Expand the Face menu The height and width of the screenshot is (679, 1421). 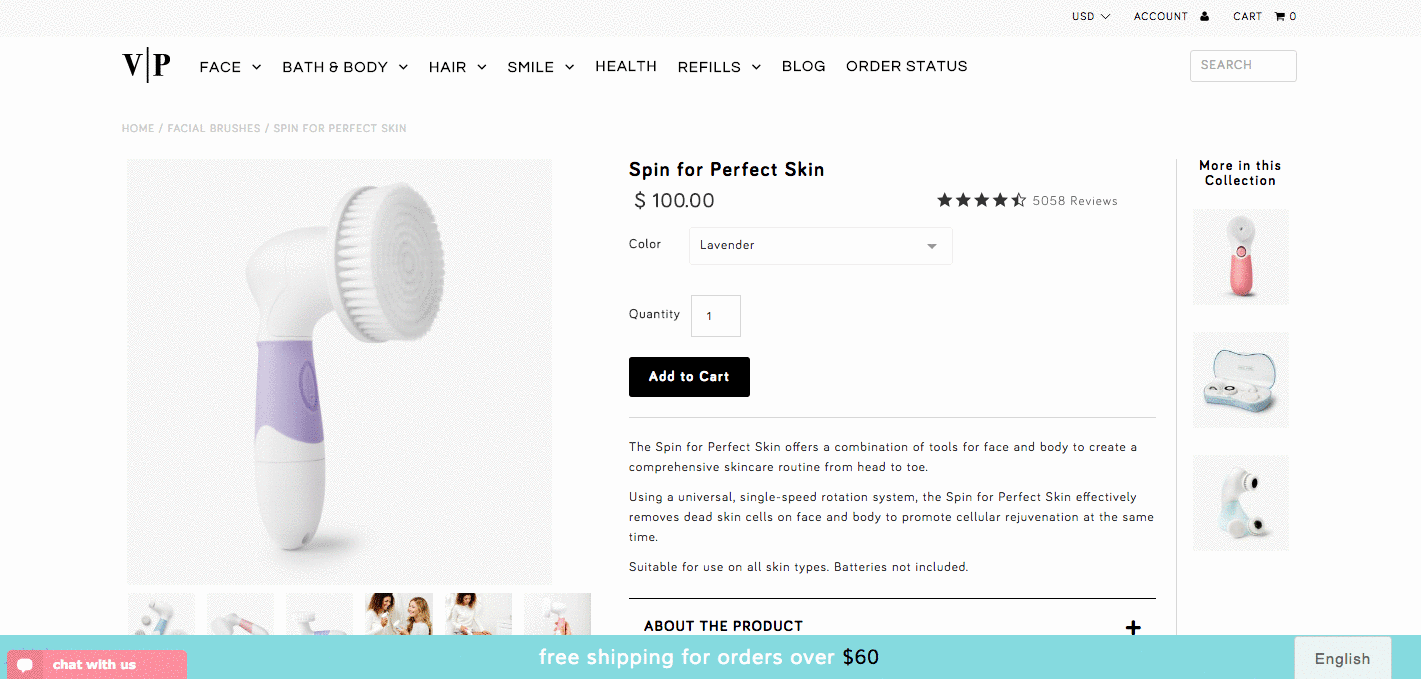point(230,67)
